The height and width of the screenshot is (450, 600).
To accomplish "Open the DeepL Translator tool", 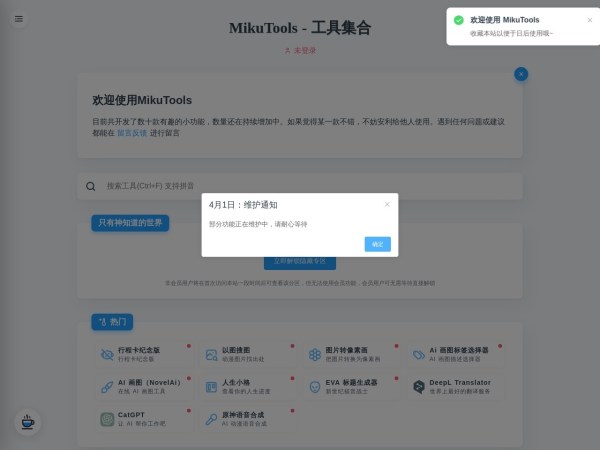I will (455, 386).
